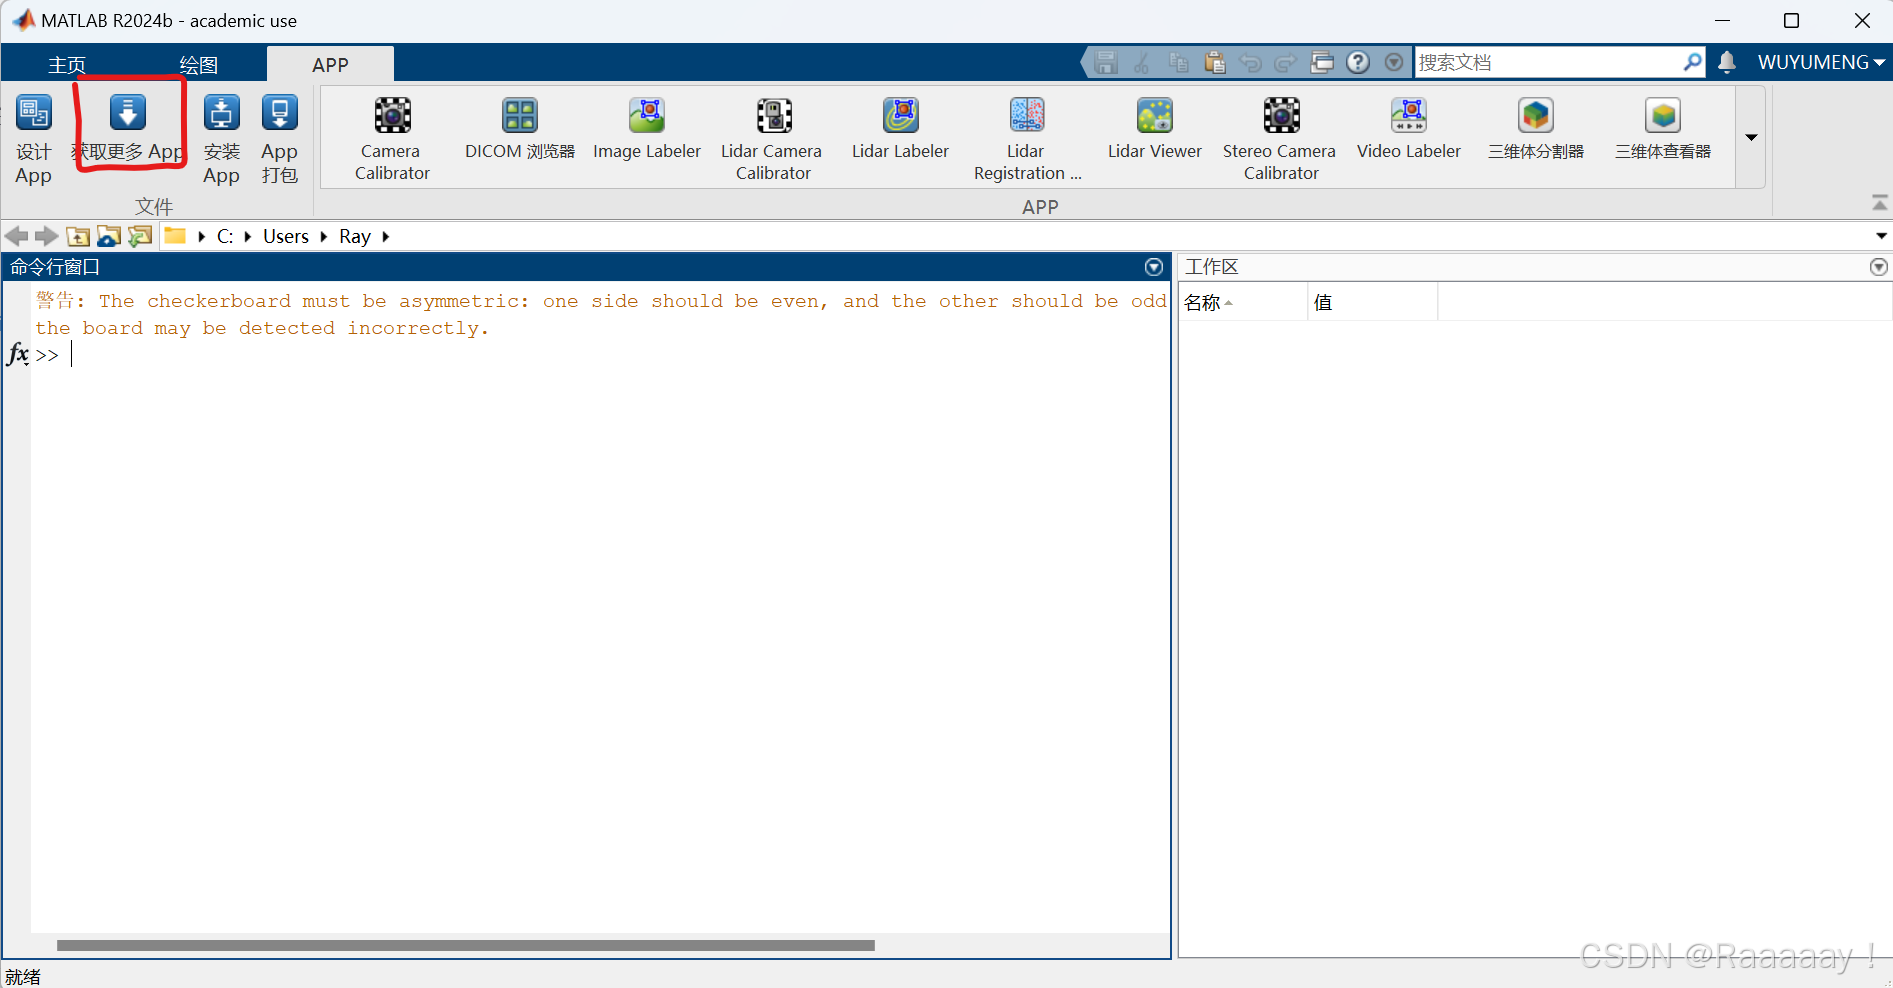Expand path arrow after Ray
This screenshot has width=1893, height=988.
385,237
